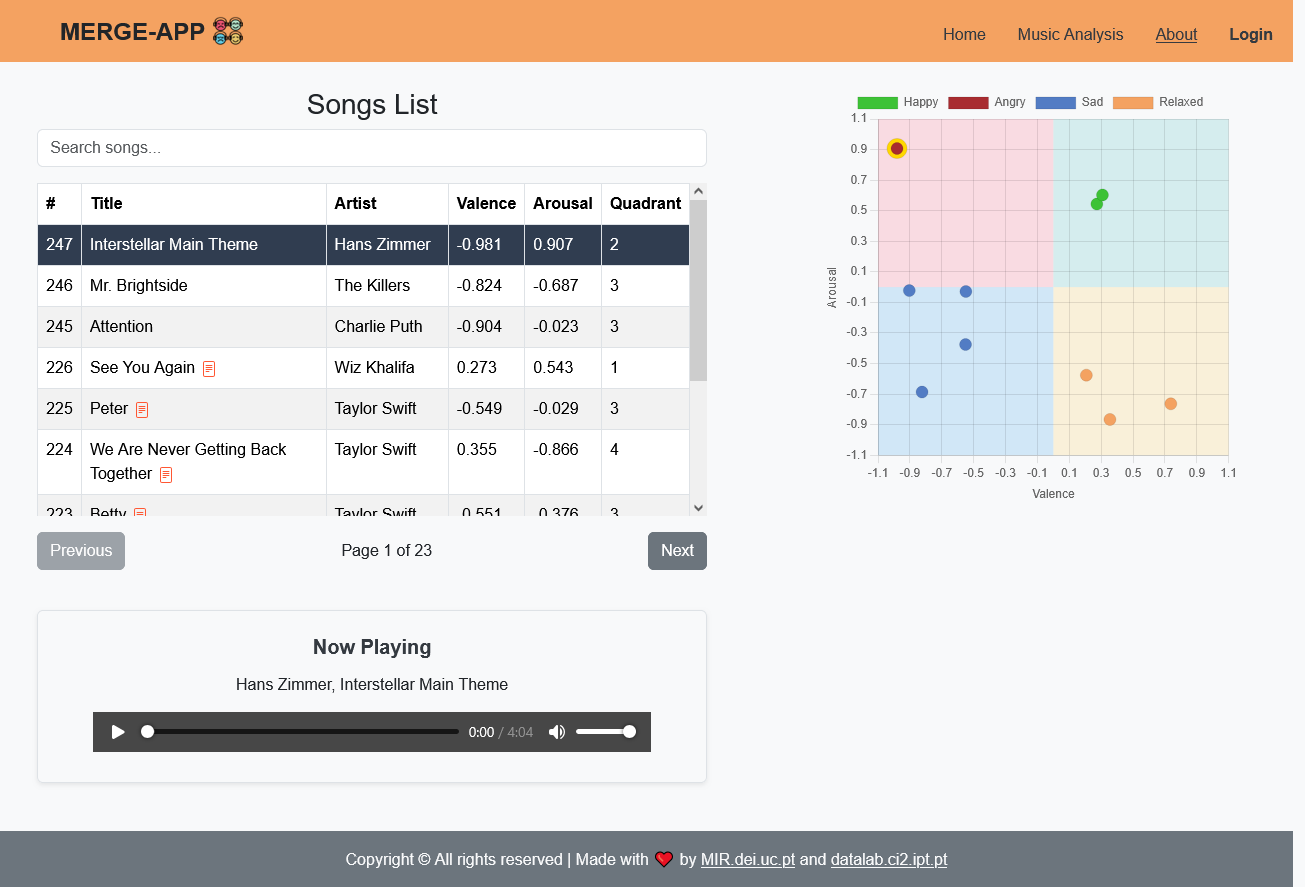The height and width of the screenshot is (887, 1305).
Task: Click the Login link in the navbar
Action: coord(1251,34)
